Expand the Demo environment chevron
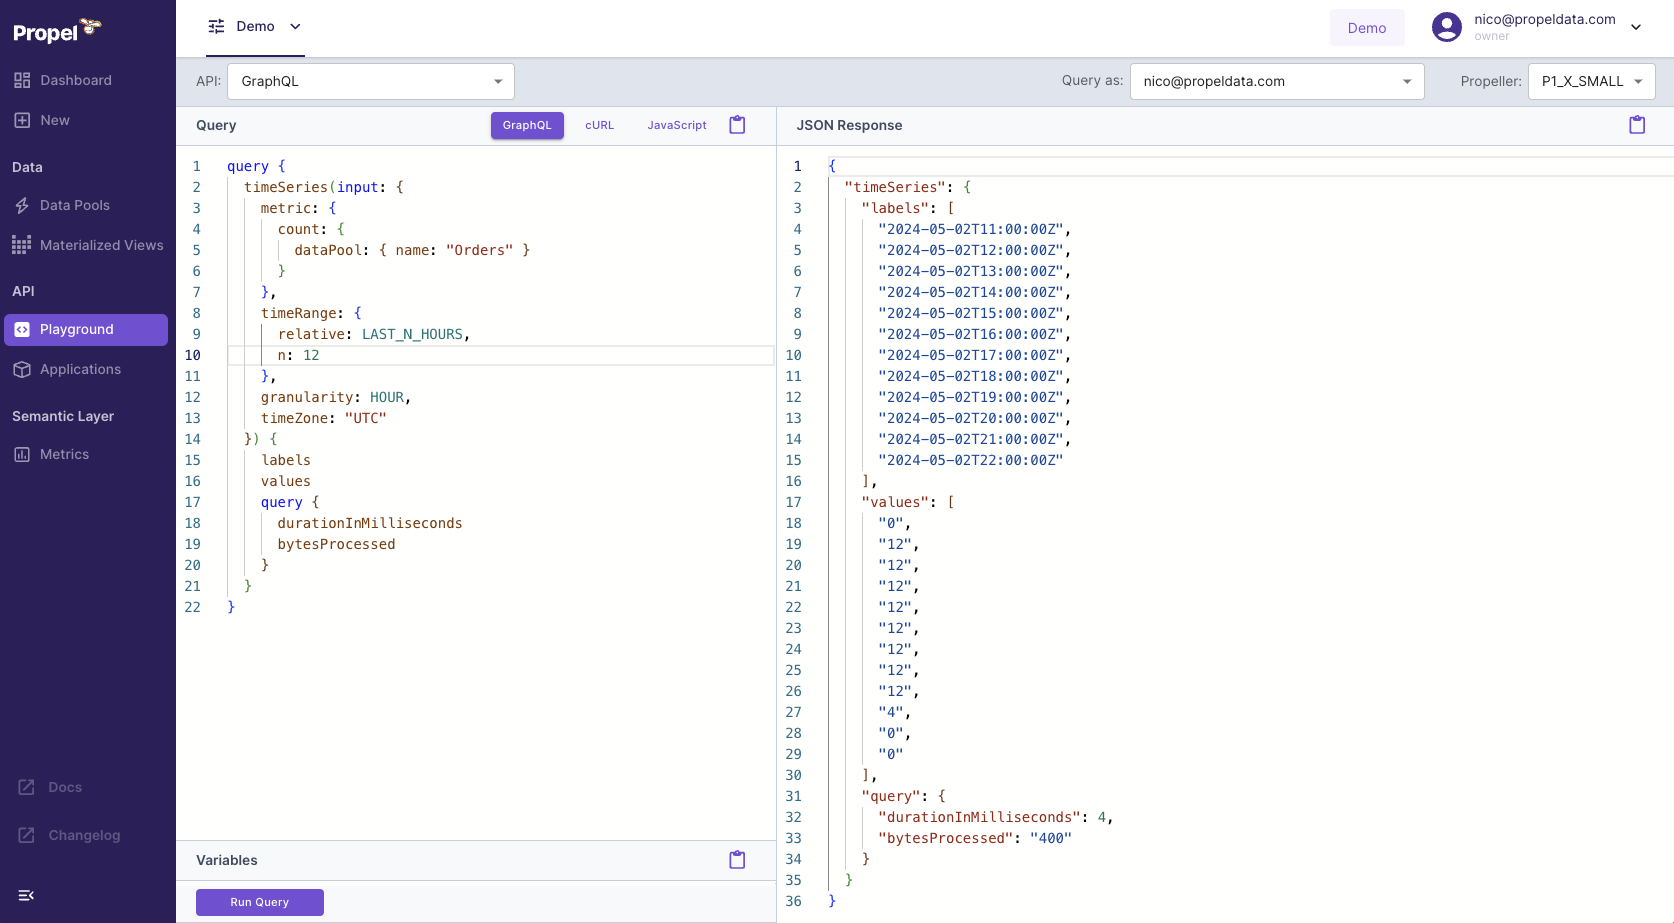 point(296,28)
